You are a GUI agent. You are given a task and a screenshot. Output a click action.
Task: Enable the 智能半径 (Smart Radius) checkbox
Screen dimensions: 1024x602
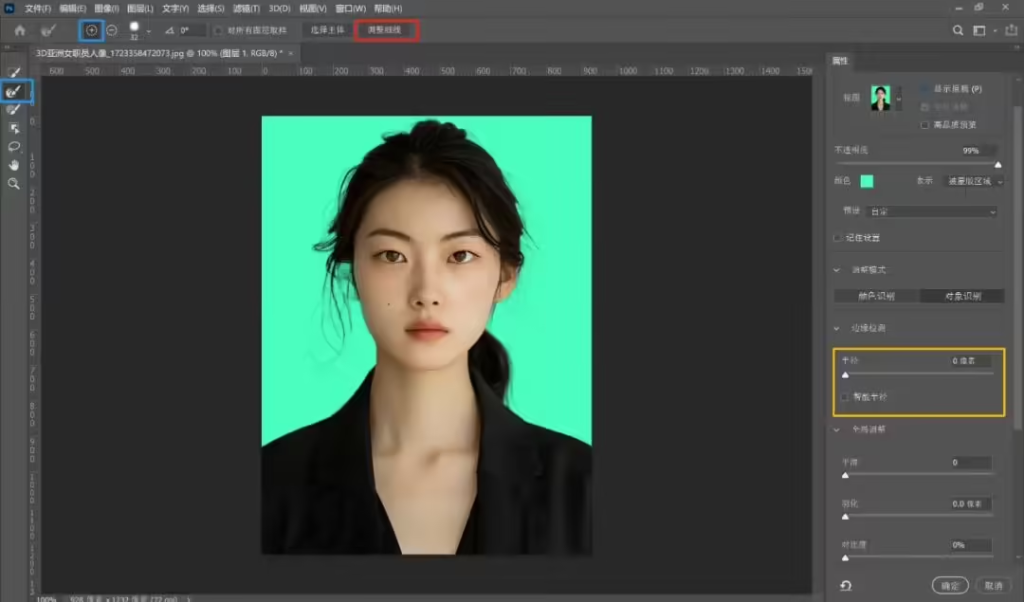coord(845,397)
